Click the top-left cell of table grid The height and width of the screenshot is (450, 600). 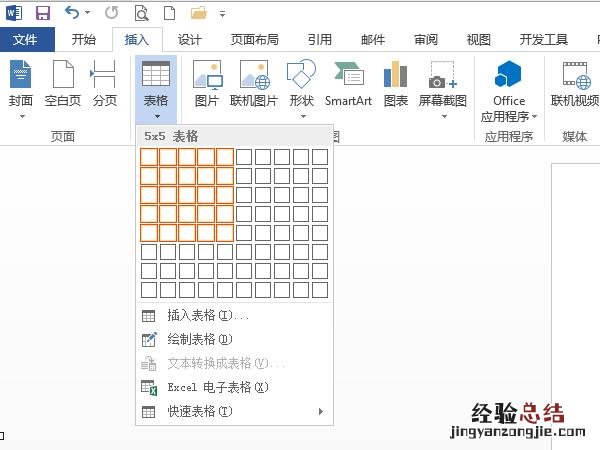pos(149,157)
